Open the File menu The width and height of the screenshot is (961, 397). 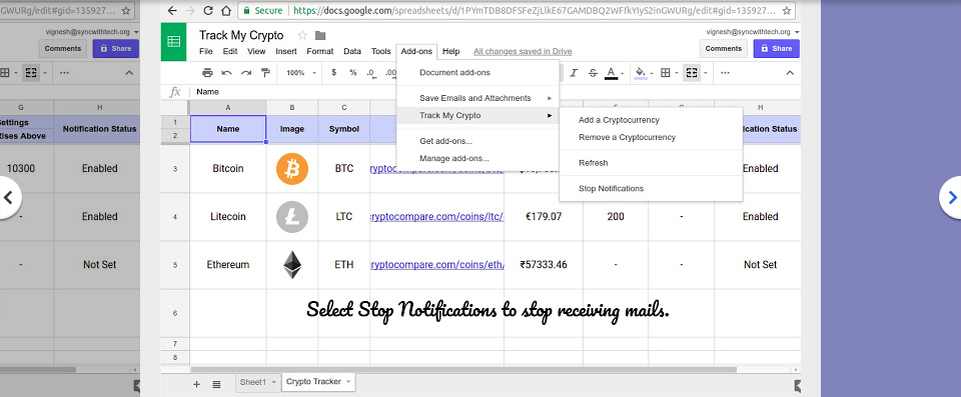pyautogui.click(x=206, y=51)
